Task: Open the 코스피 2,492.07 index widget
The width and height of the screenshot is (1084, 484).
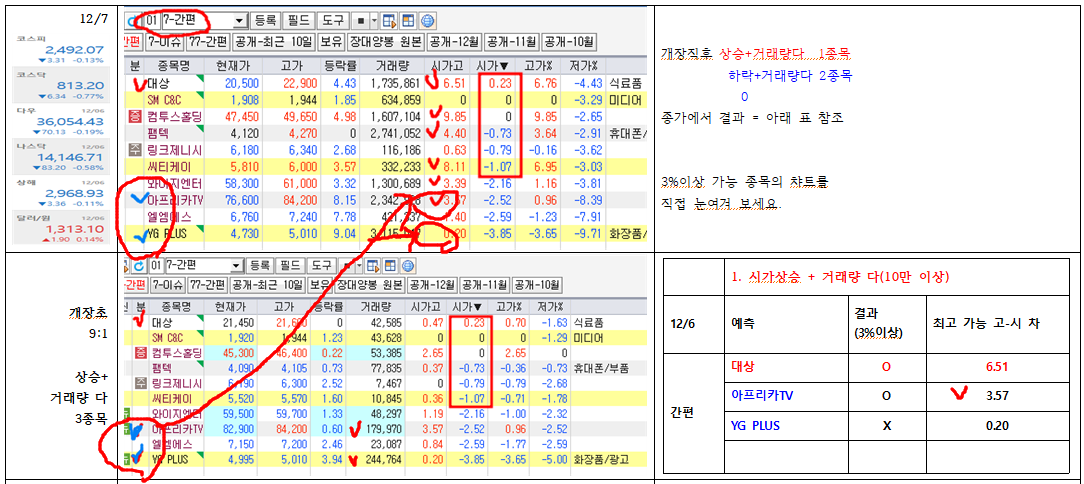Action: (x=62, y=47)
